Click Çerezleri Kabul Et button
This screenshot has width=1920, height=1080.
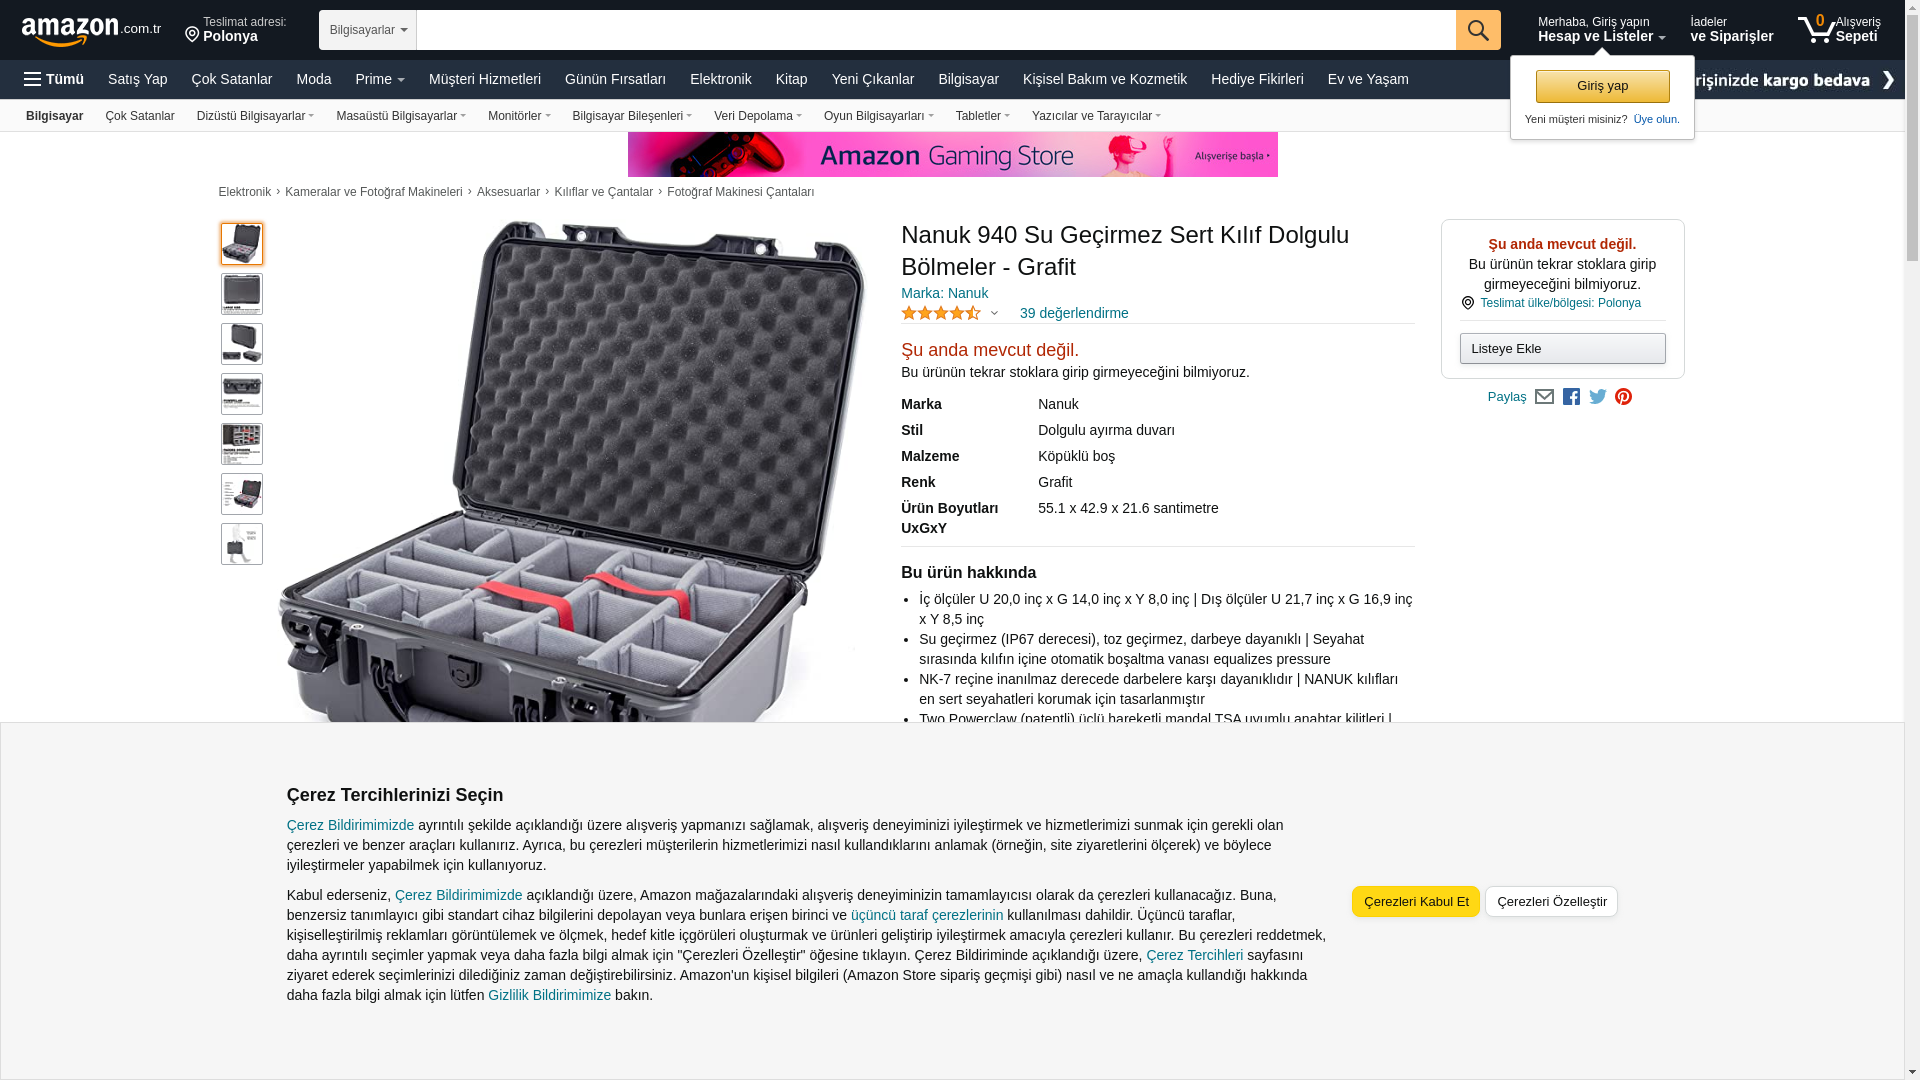click(x=1416, y=901)
